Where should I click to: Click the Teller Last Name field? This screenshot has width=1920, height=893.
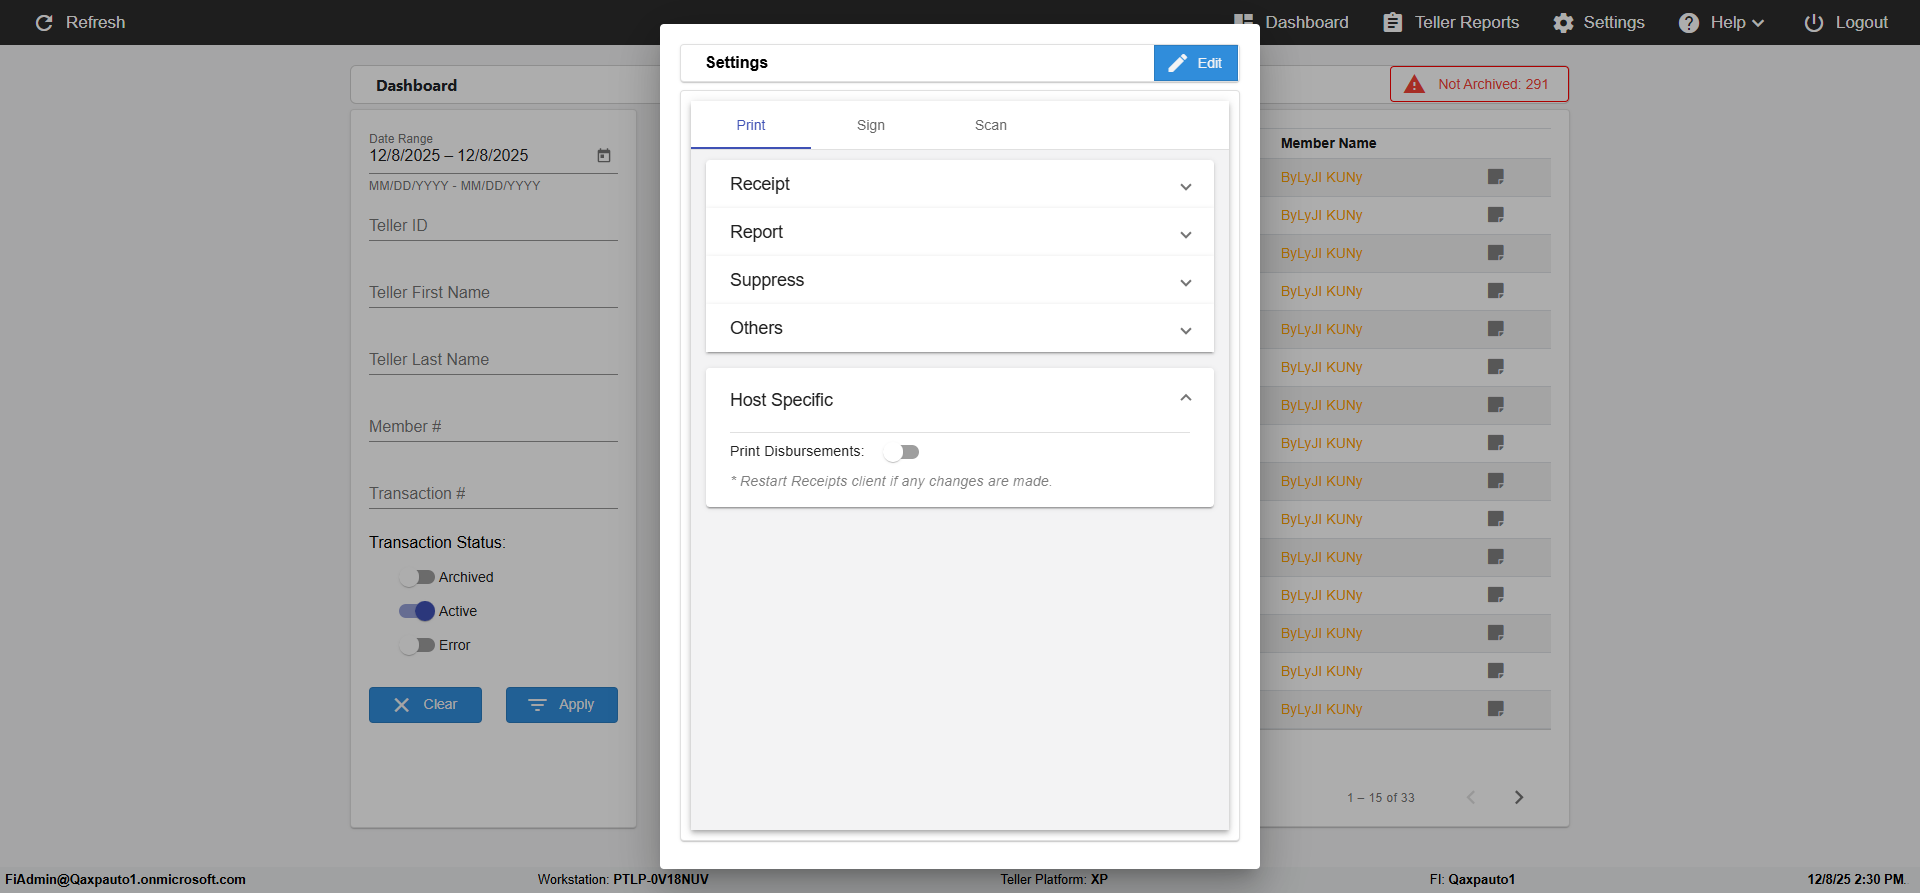point(493,360)
